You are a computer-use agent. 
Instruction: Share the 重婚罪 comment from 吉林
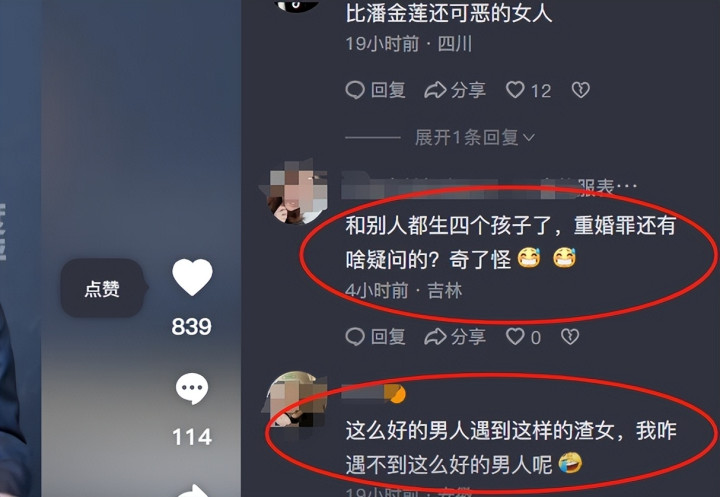tap(455, 337)
